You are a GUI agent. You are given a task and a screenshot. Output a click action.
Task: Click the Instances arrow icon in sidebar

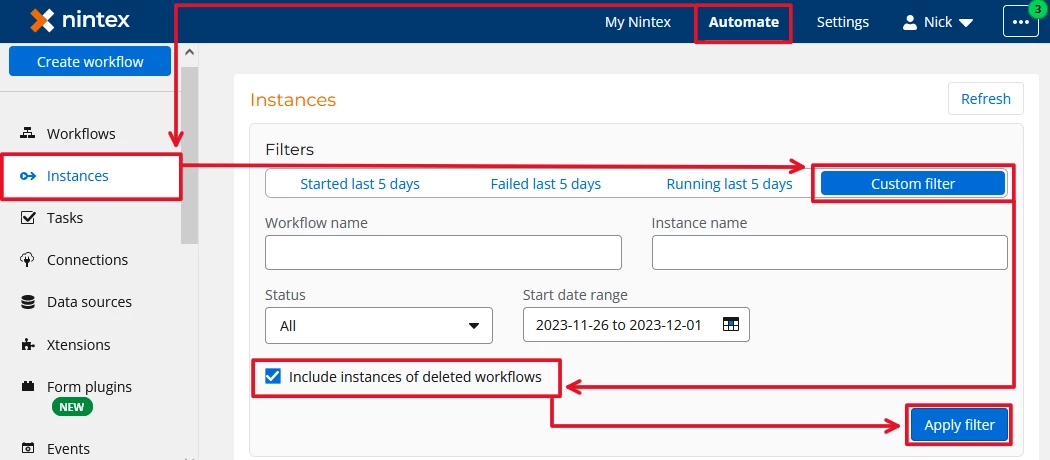click(27, 176)
